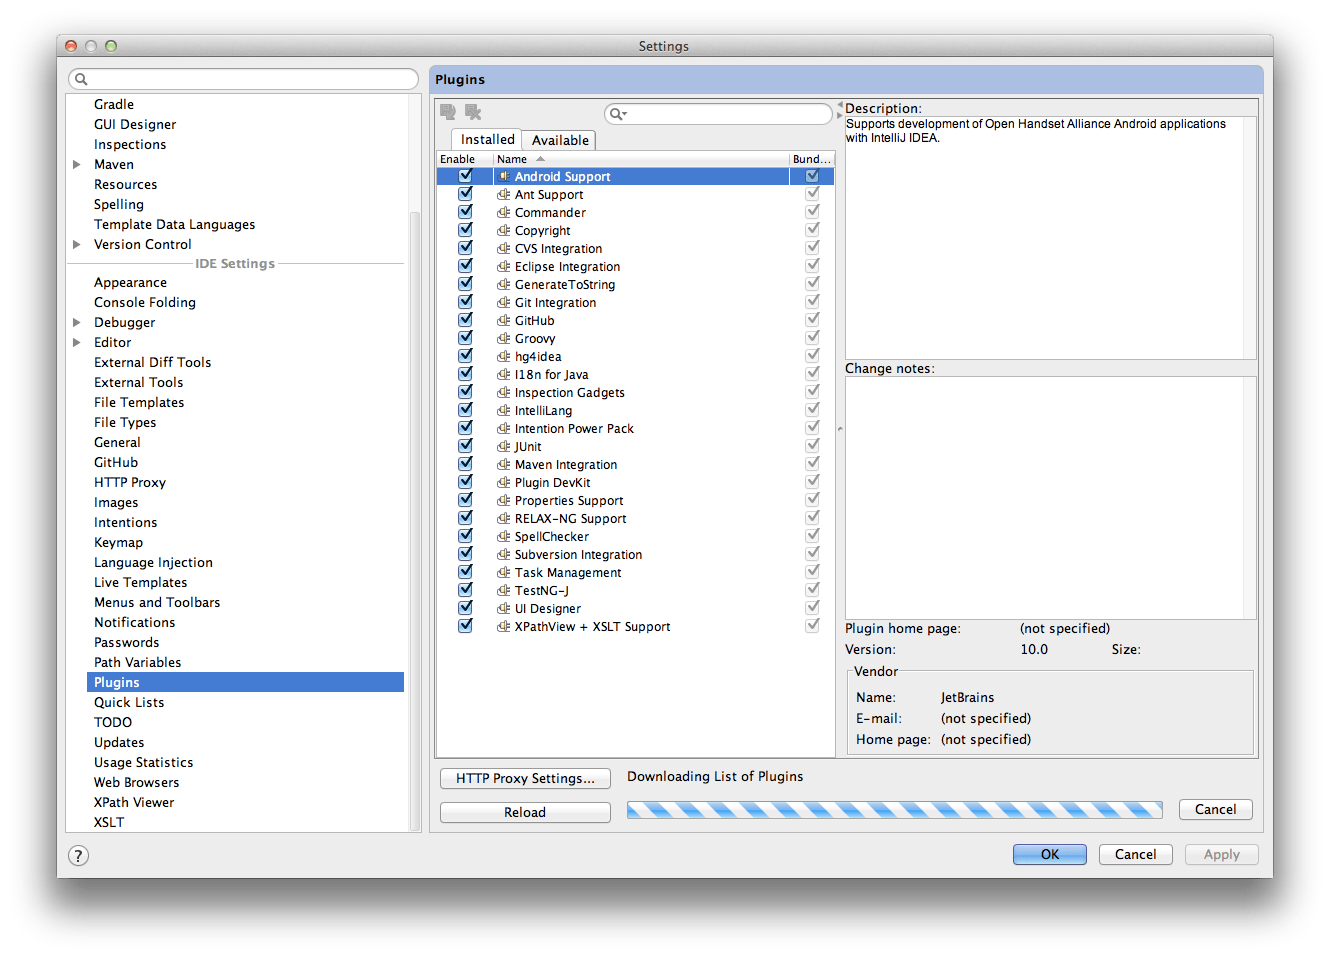Click the IntelliLang plugin icon
This screenshot has height=957, width=1330.
504,410
